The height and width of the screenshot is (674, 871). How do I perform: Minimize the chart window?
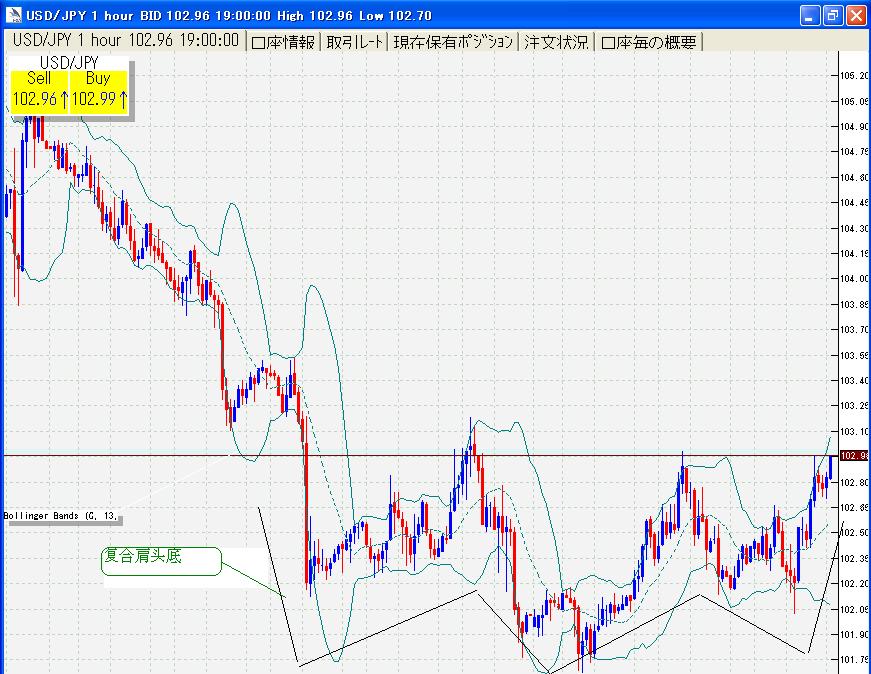point(810,15)
